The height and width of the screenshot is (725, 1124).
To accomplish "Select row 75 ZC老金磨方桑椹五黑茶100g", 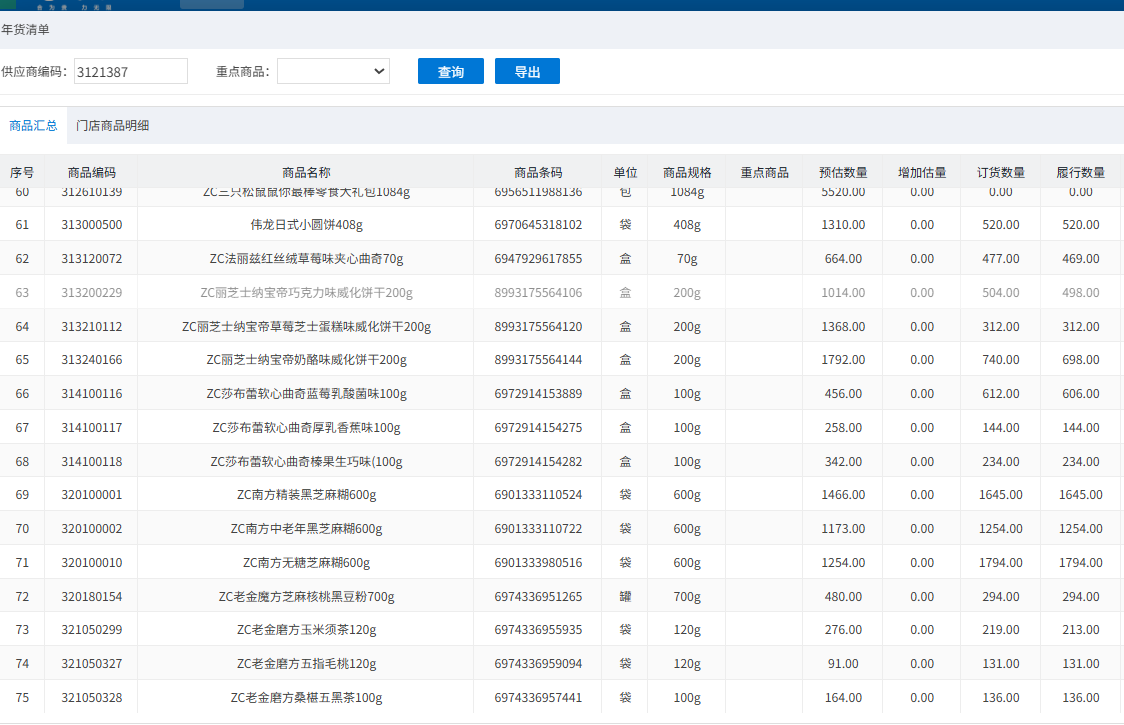I will tap(306, 698).
